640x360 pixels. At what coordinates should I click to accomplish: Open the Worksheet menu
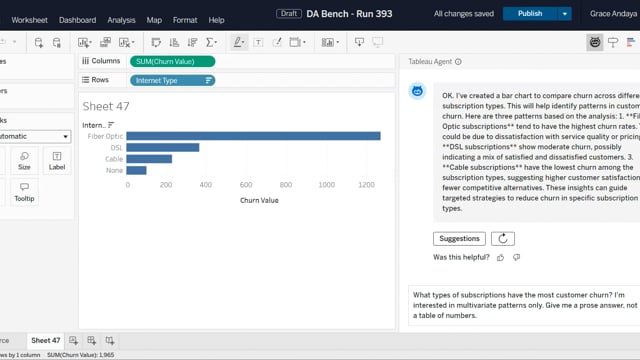(x=29, y=20)
